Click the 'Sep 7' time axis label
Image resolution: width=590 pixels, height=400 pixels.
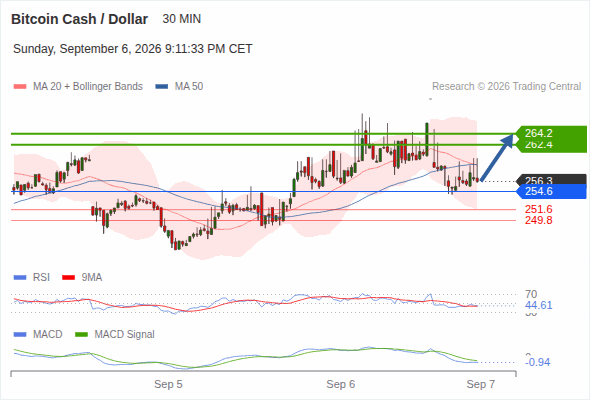pyautogui.click(x=481, y=385)
